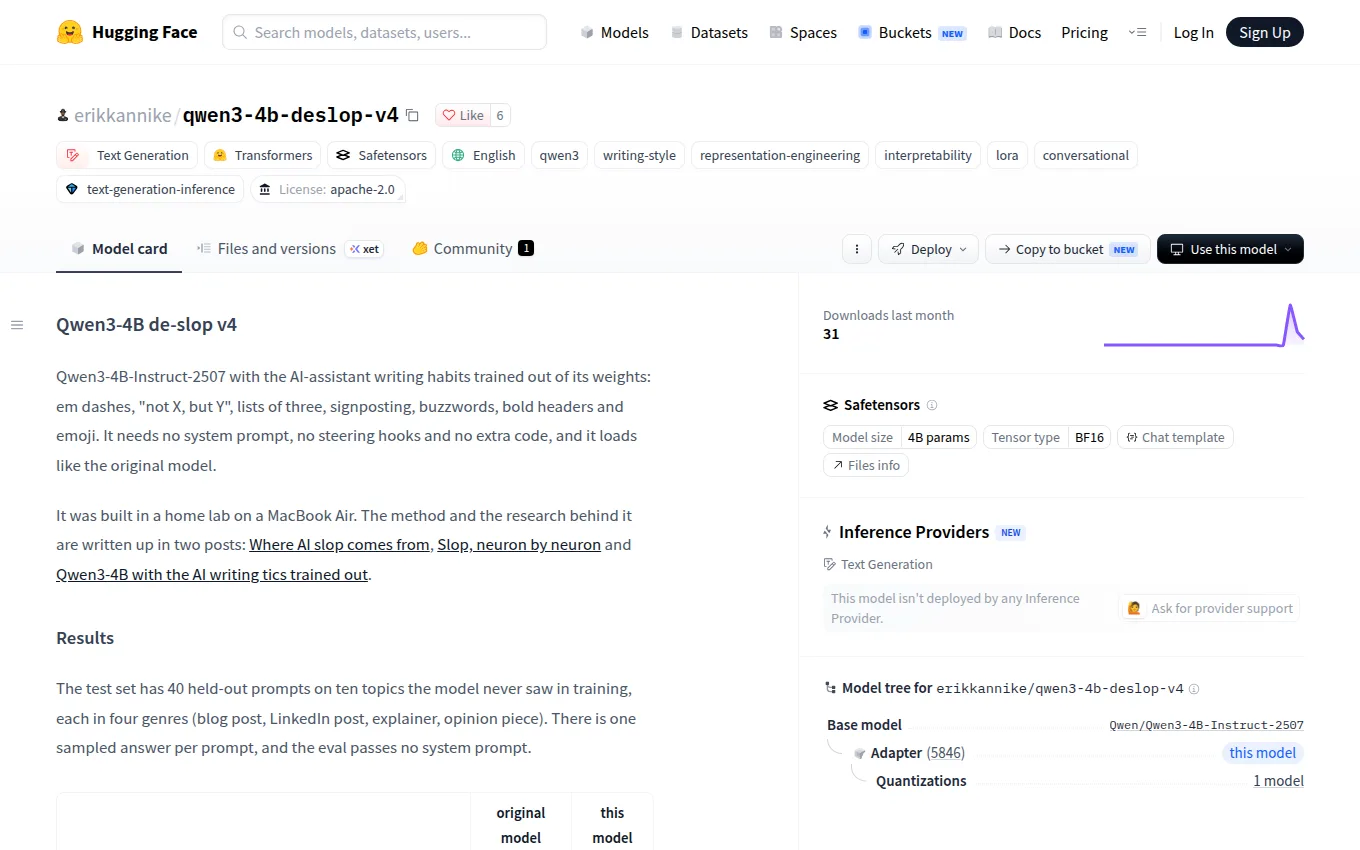Open the more options kebab menu
The height and width of the screenshot is (850, 1360).
pos(857,249)
